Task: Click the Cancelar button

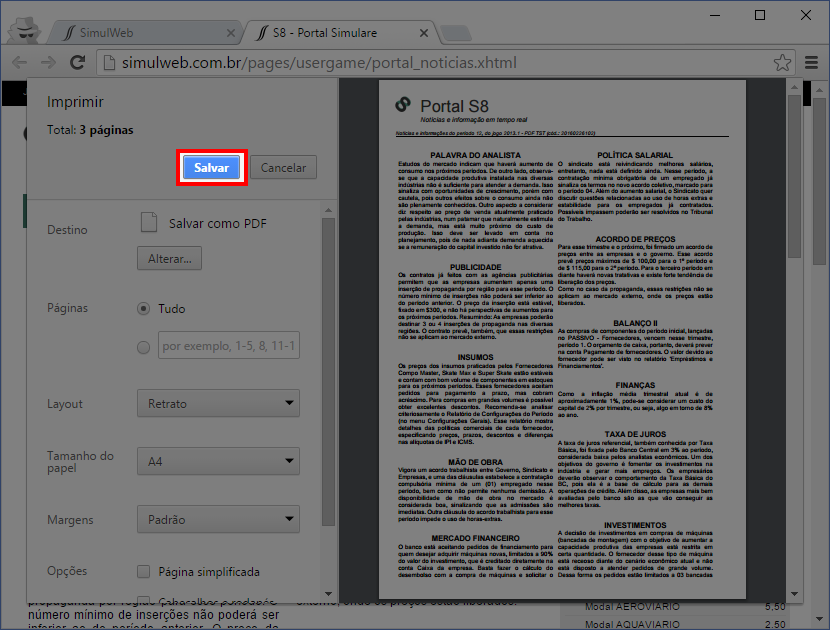Action: point(283,167)
